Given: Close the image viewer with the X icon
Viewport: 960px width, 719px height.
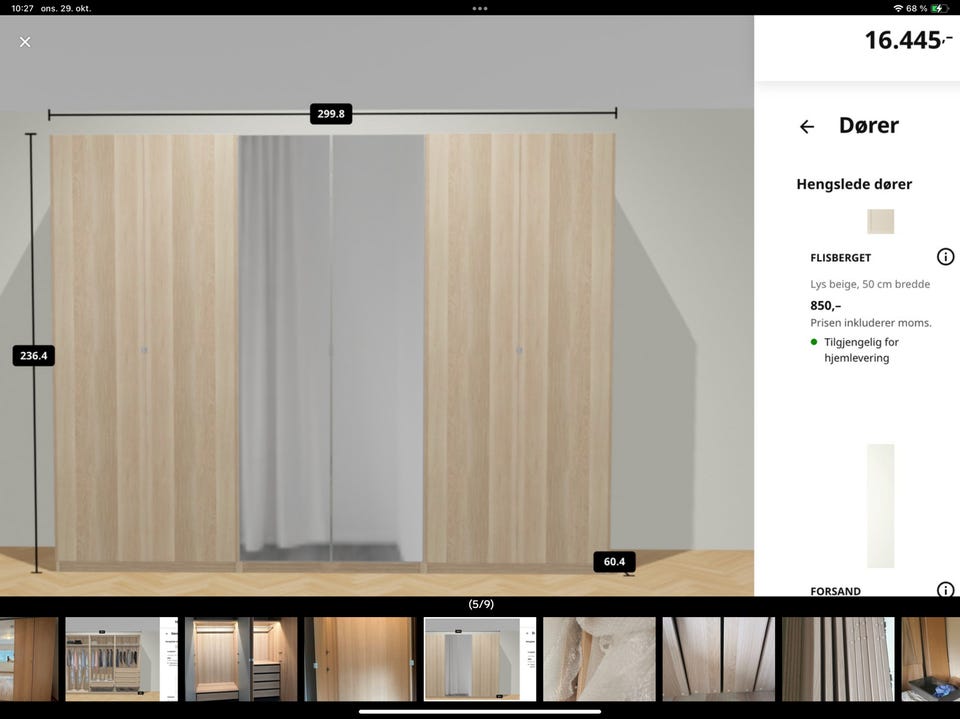Looking at the screenshot, I should [25, 42].
